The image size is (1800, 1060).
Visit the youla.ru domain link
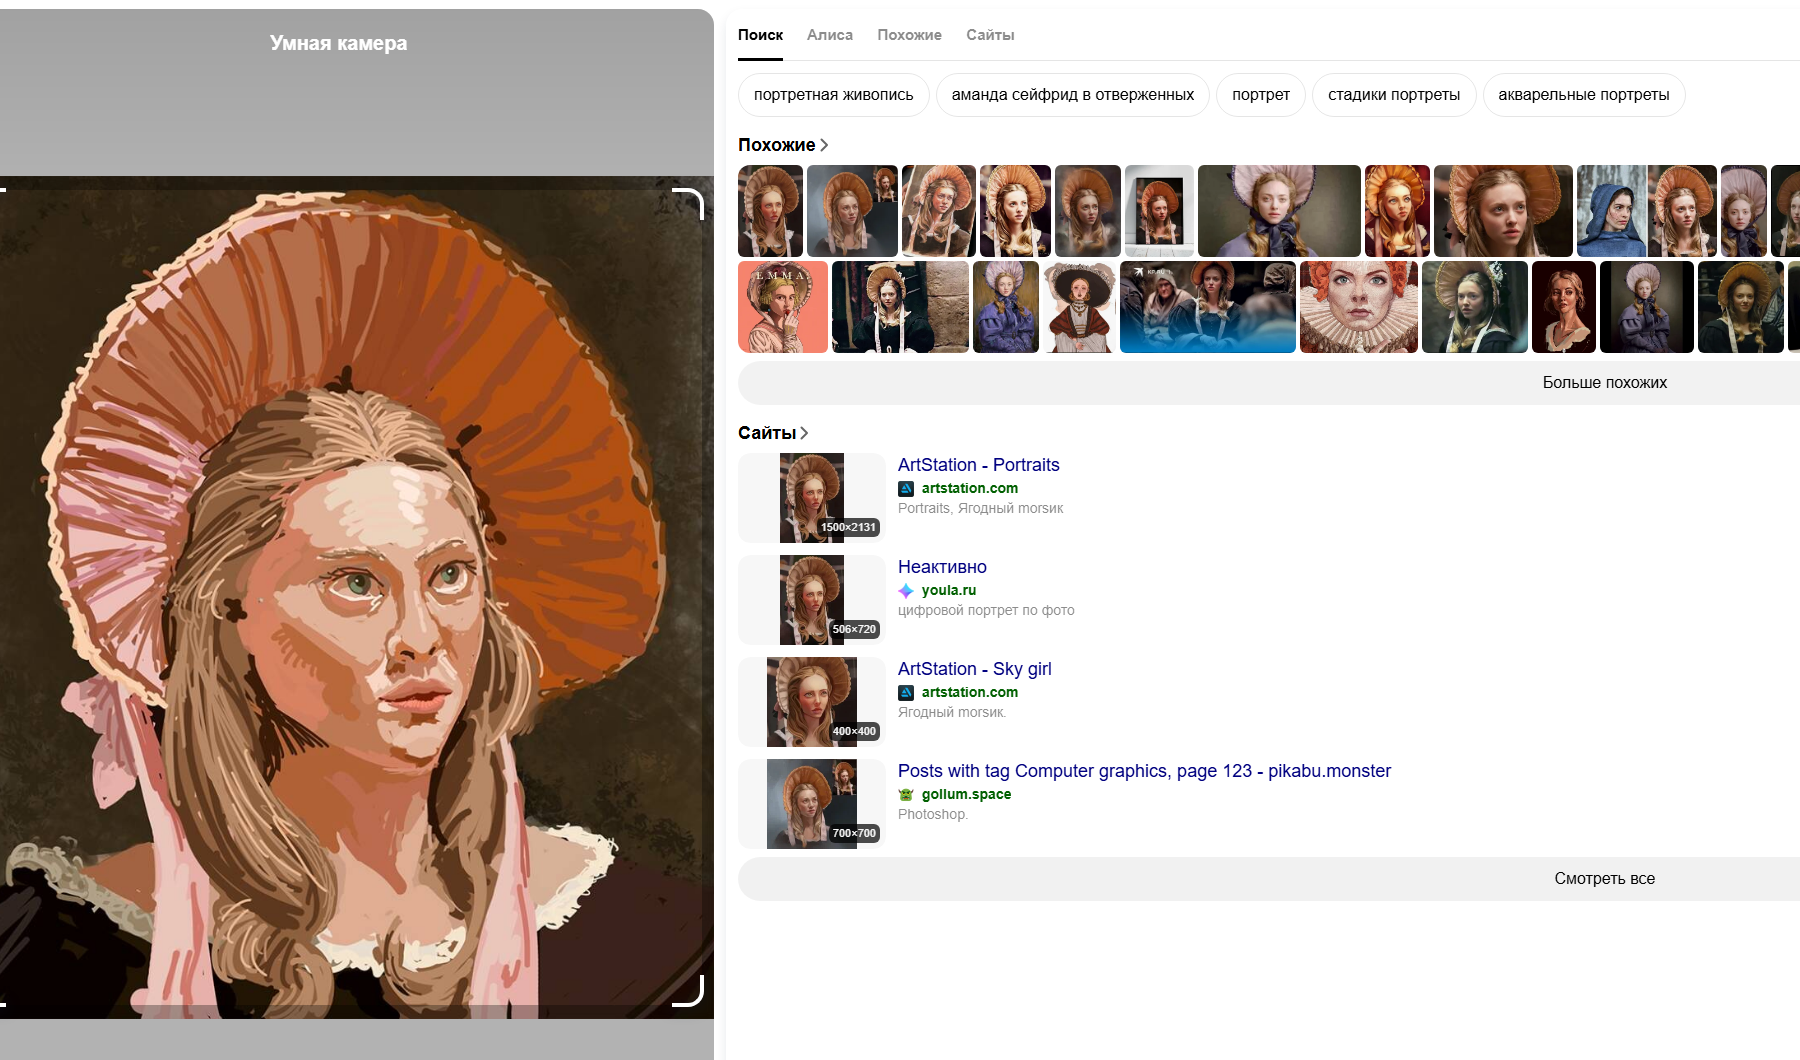pyautogui.click(x=949, y=591)
